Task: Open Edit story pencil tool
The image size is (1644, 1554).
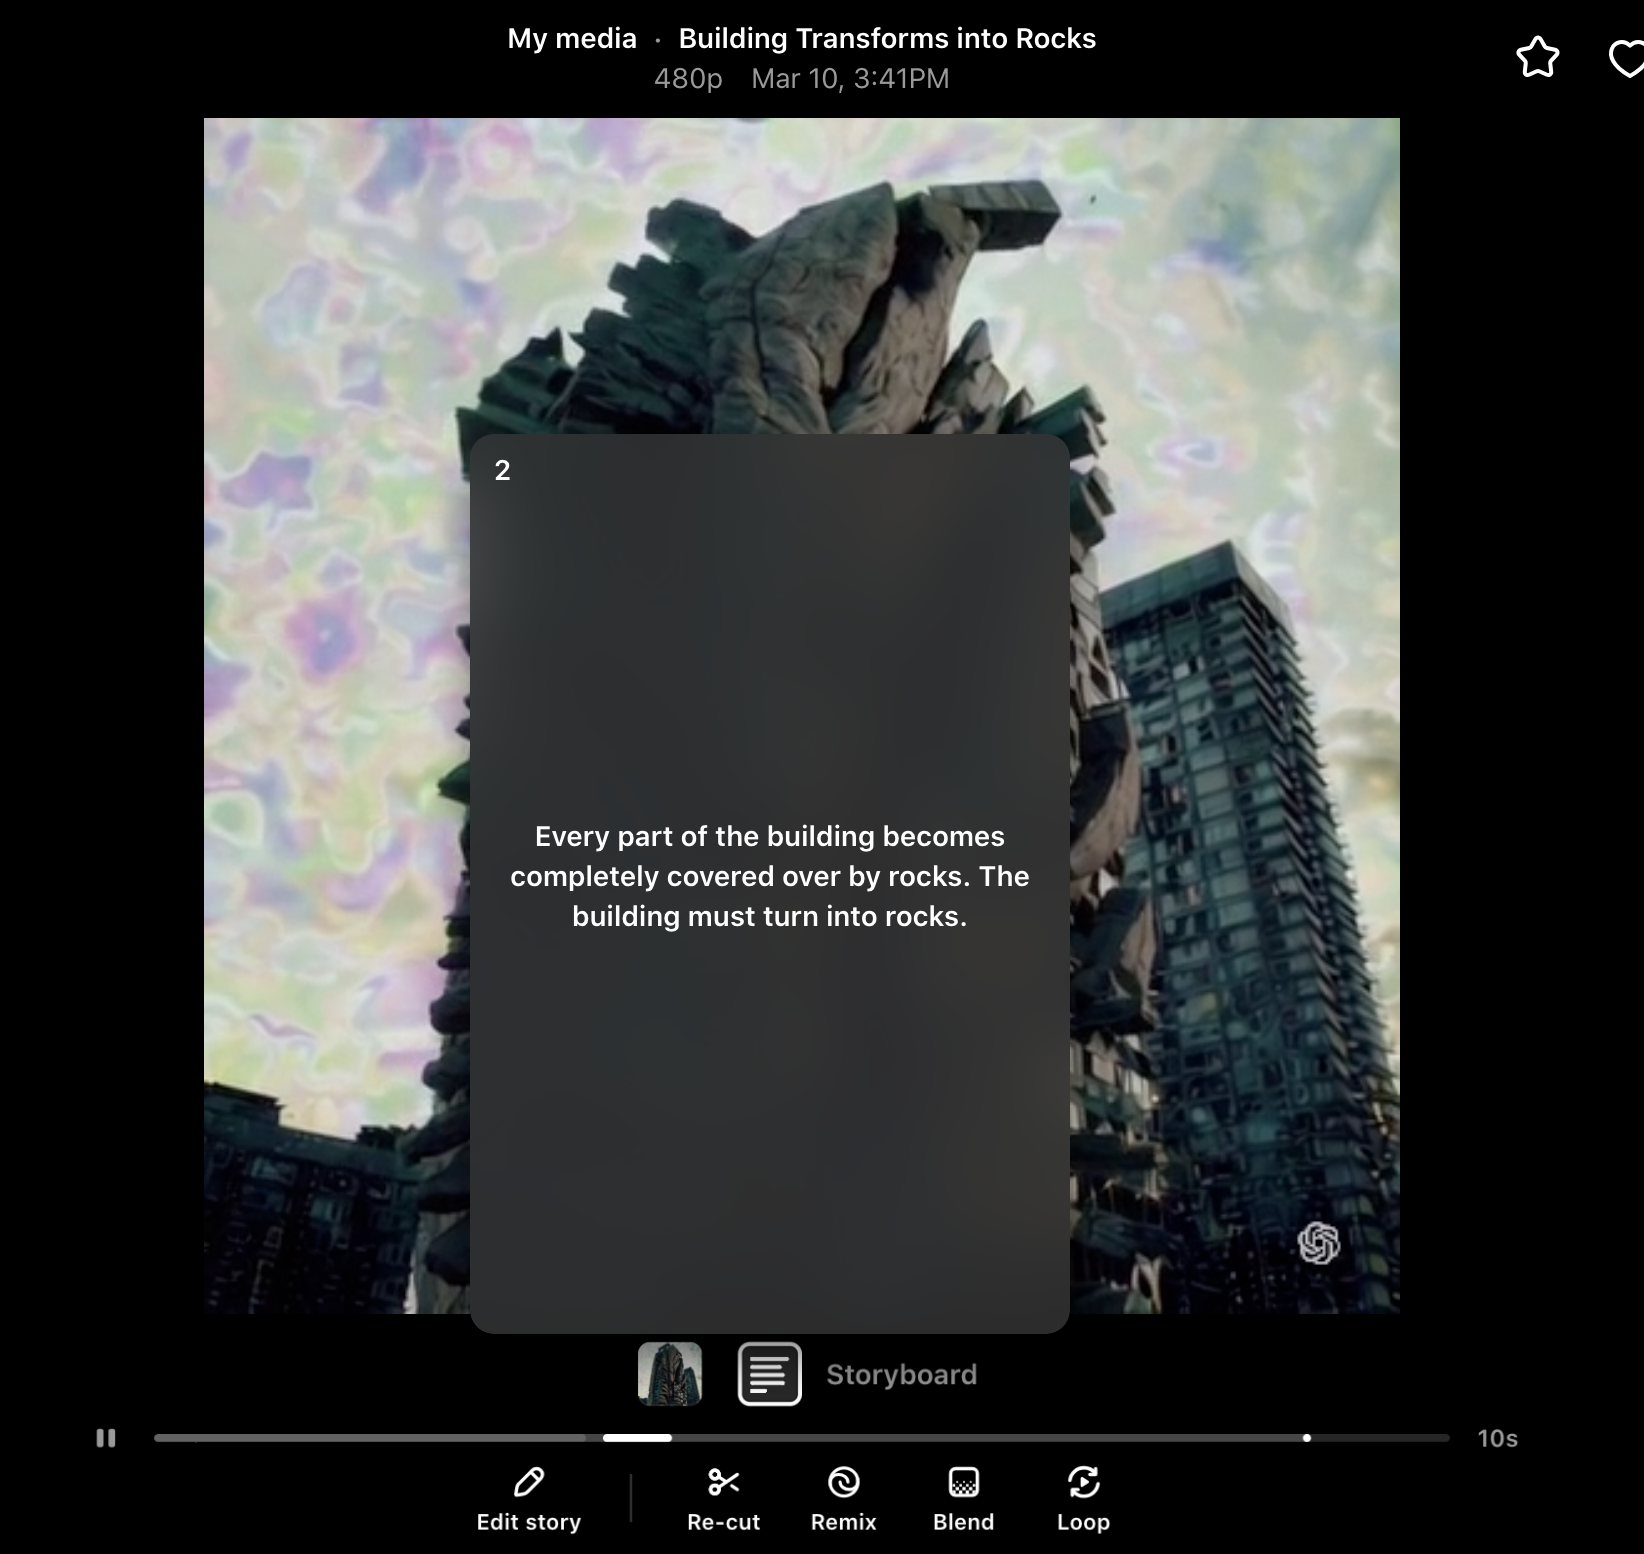Action: click(529, 1500)
